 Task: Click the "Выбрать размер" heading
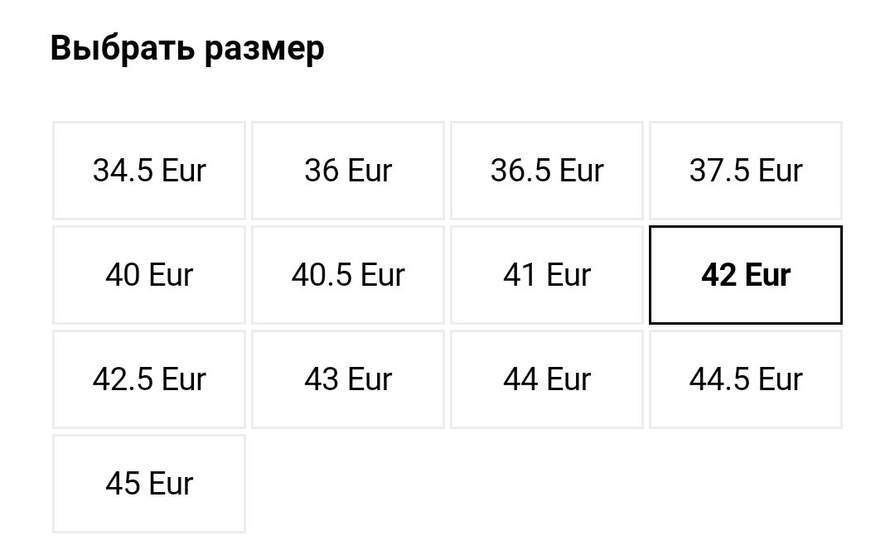click(x=187, y=48)
